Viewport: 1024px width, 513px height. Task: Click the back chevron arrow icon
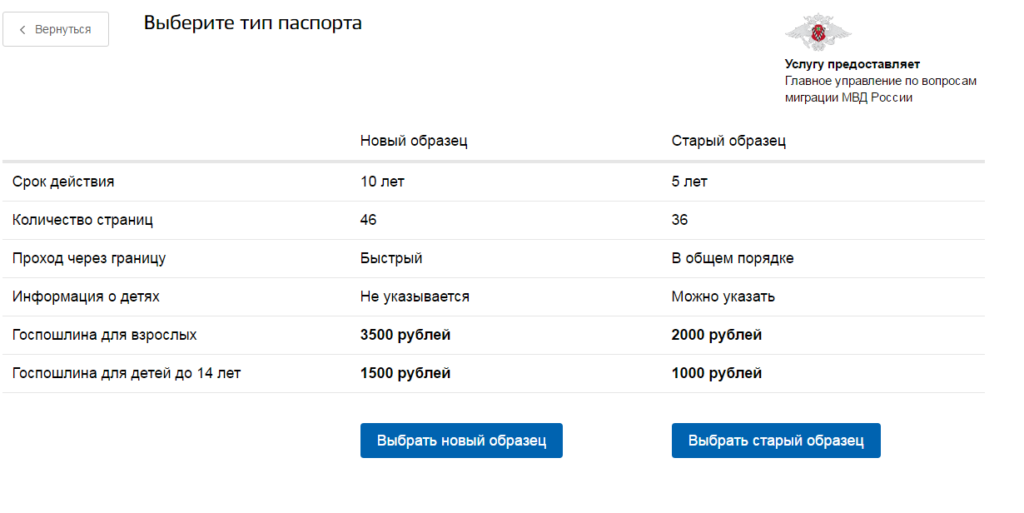tap(23, 30)
